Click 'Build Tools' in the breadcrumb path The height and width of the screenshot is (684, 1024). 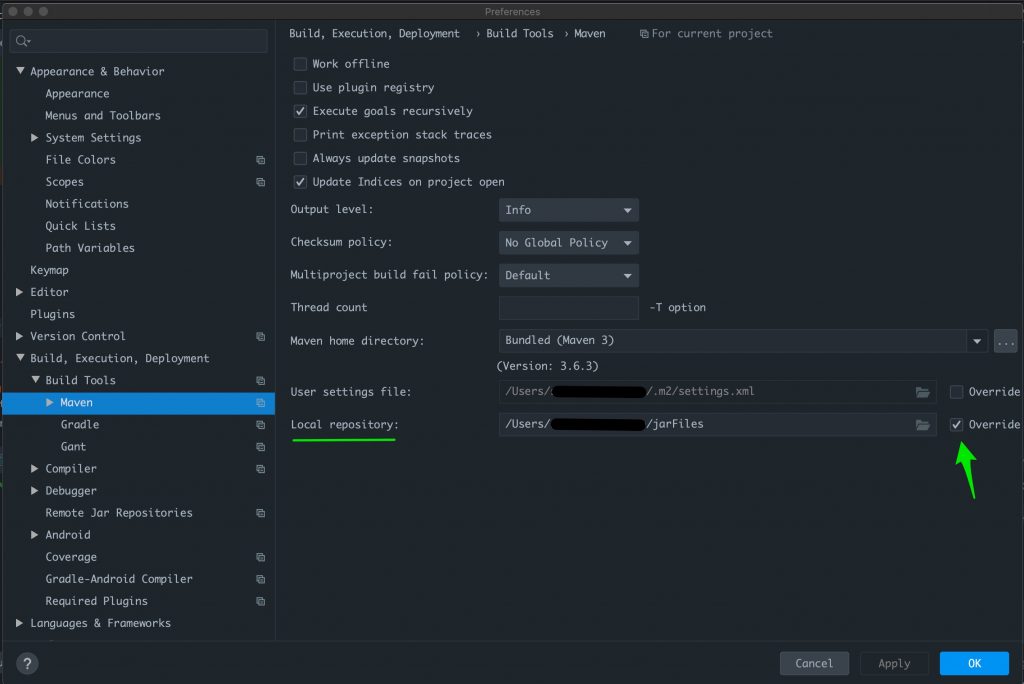pos(520,33)
